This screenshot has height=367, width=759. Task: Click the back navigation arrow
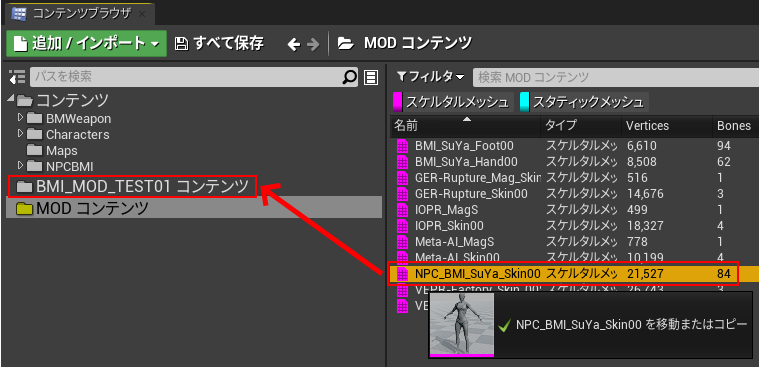pyautogui.click(x=294, y=45)
